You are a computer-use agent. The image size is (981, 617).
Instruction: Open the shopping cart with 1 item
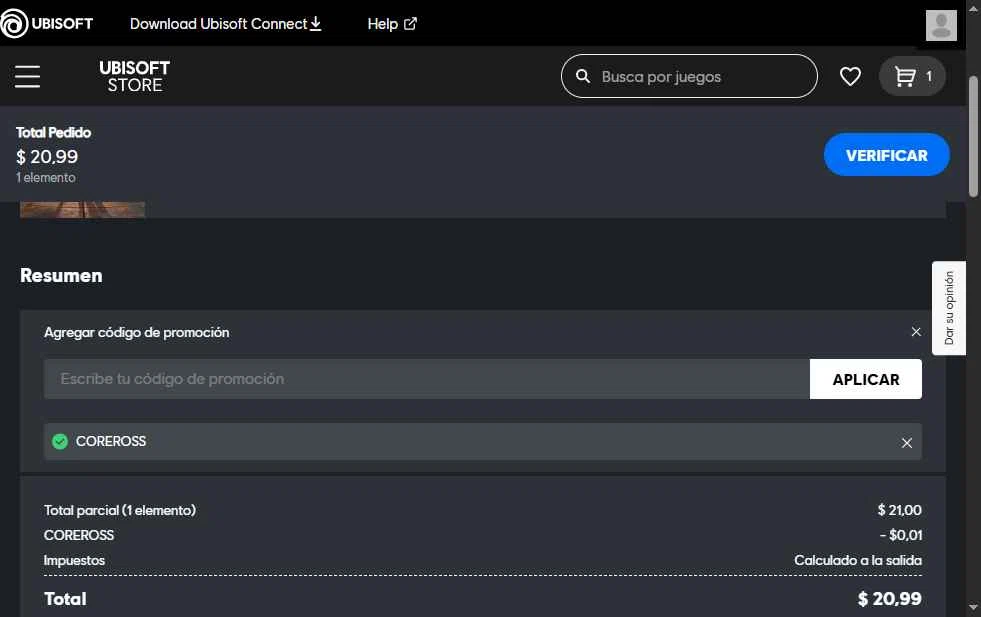[912, 76]
